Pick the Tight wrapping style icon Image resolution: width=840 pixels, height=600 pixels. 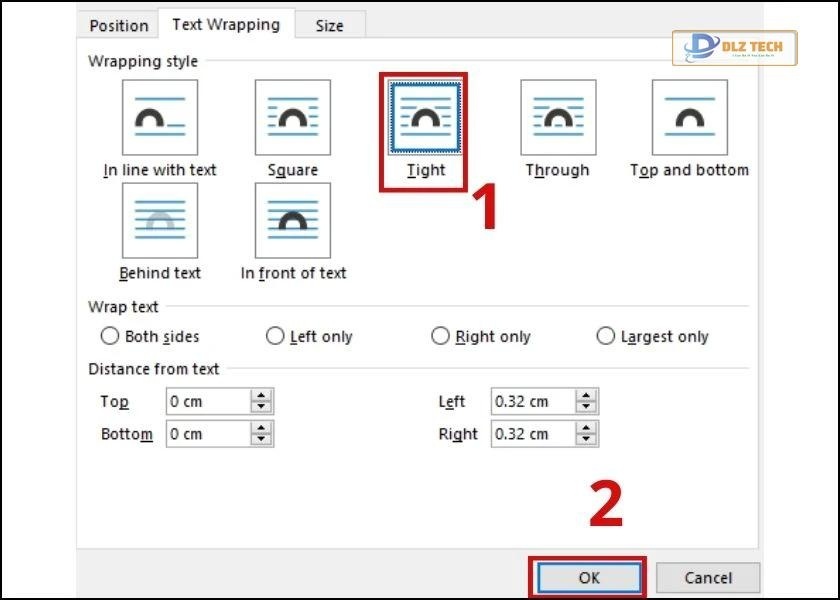[x=425, y=118]
